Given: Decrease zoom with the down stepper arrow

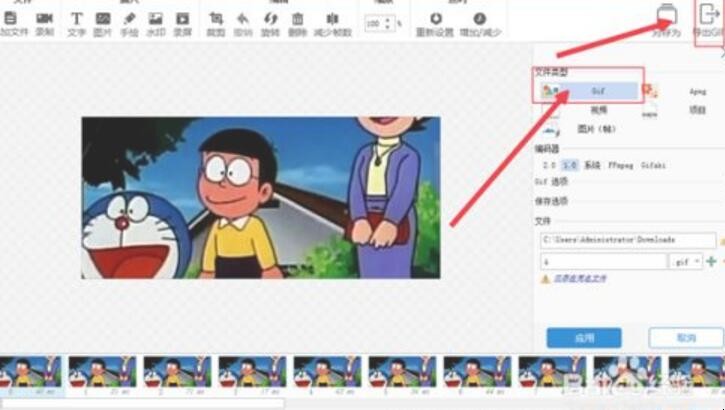Looking at the screenshot, I should [387, 27].
